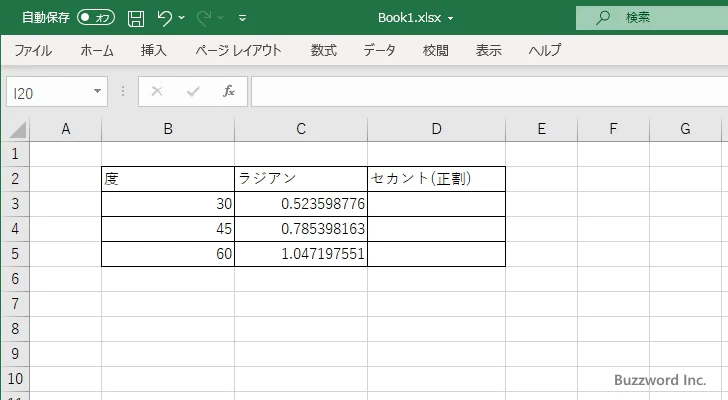Select row 10 header
This screenshot has height=400, width=728.
click(x=15, y=379)
